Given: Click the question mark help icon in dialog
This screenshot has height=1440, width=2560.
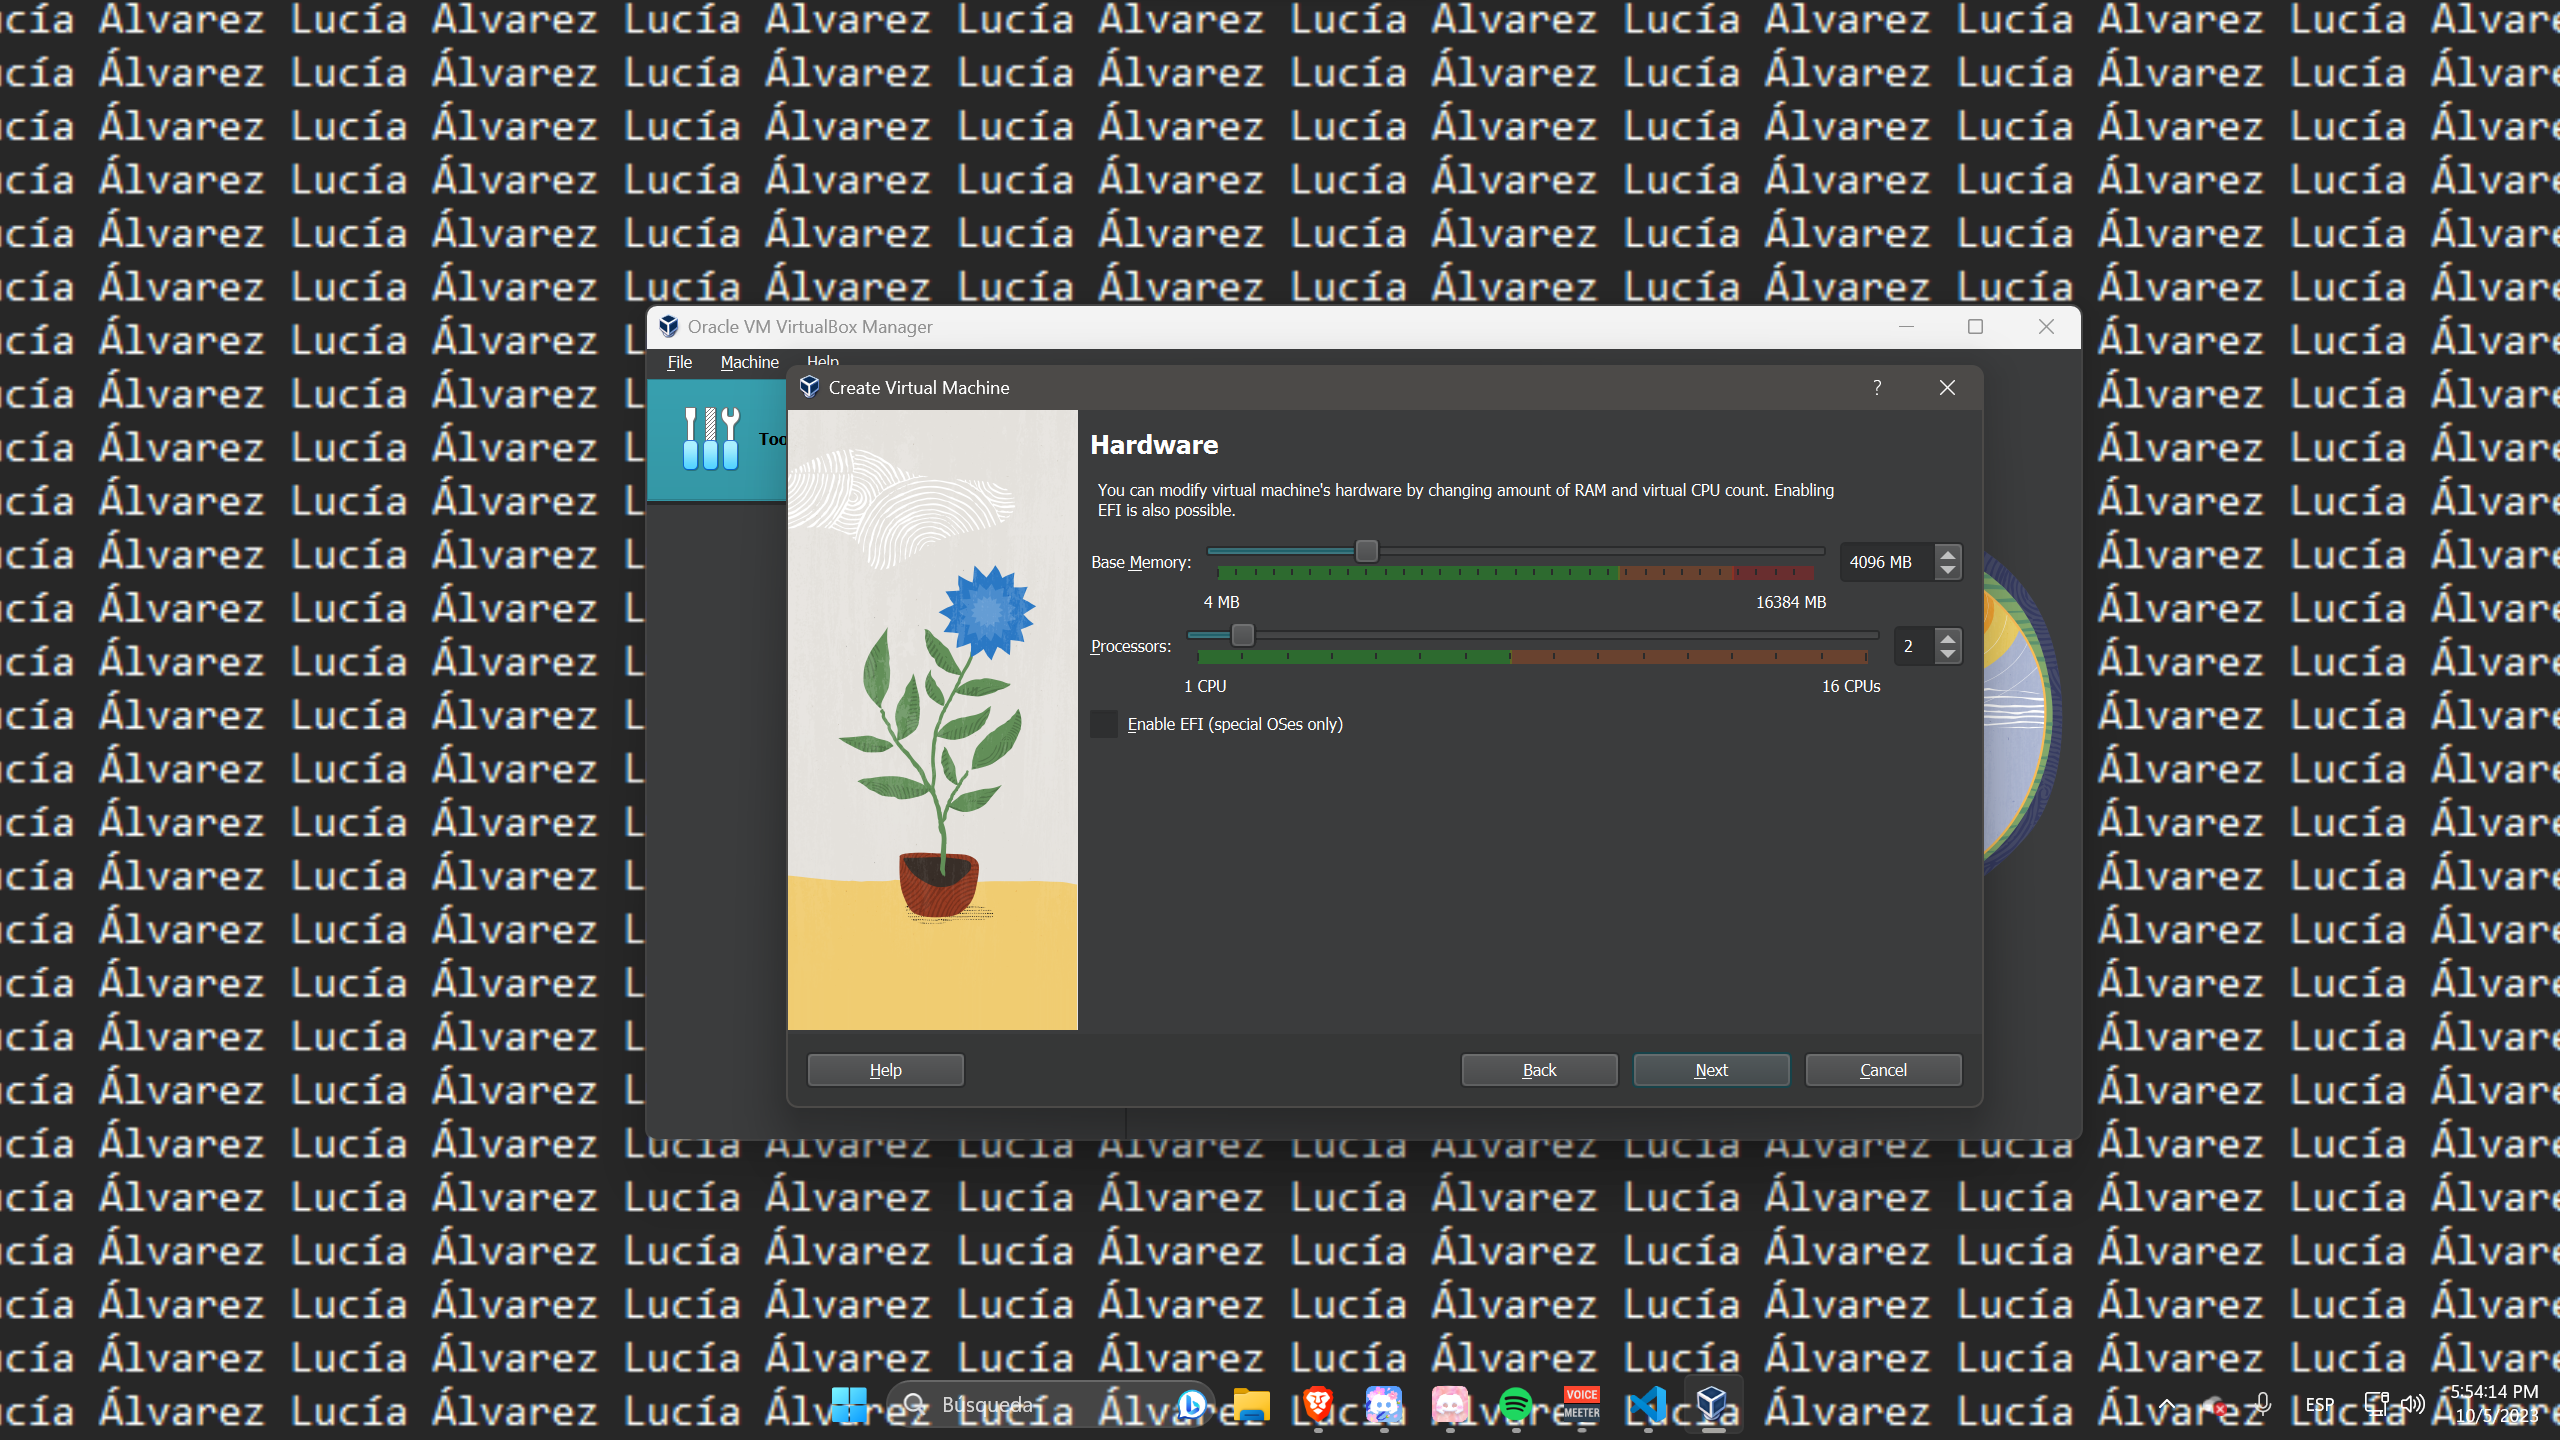Looking at the screenshot, I should [x=1877, y=387].
